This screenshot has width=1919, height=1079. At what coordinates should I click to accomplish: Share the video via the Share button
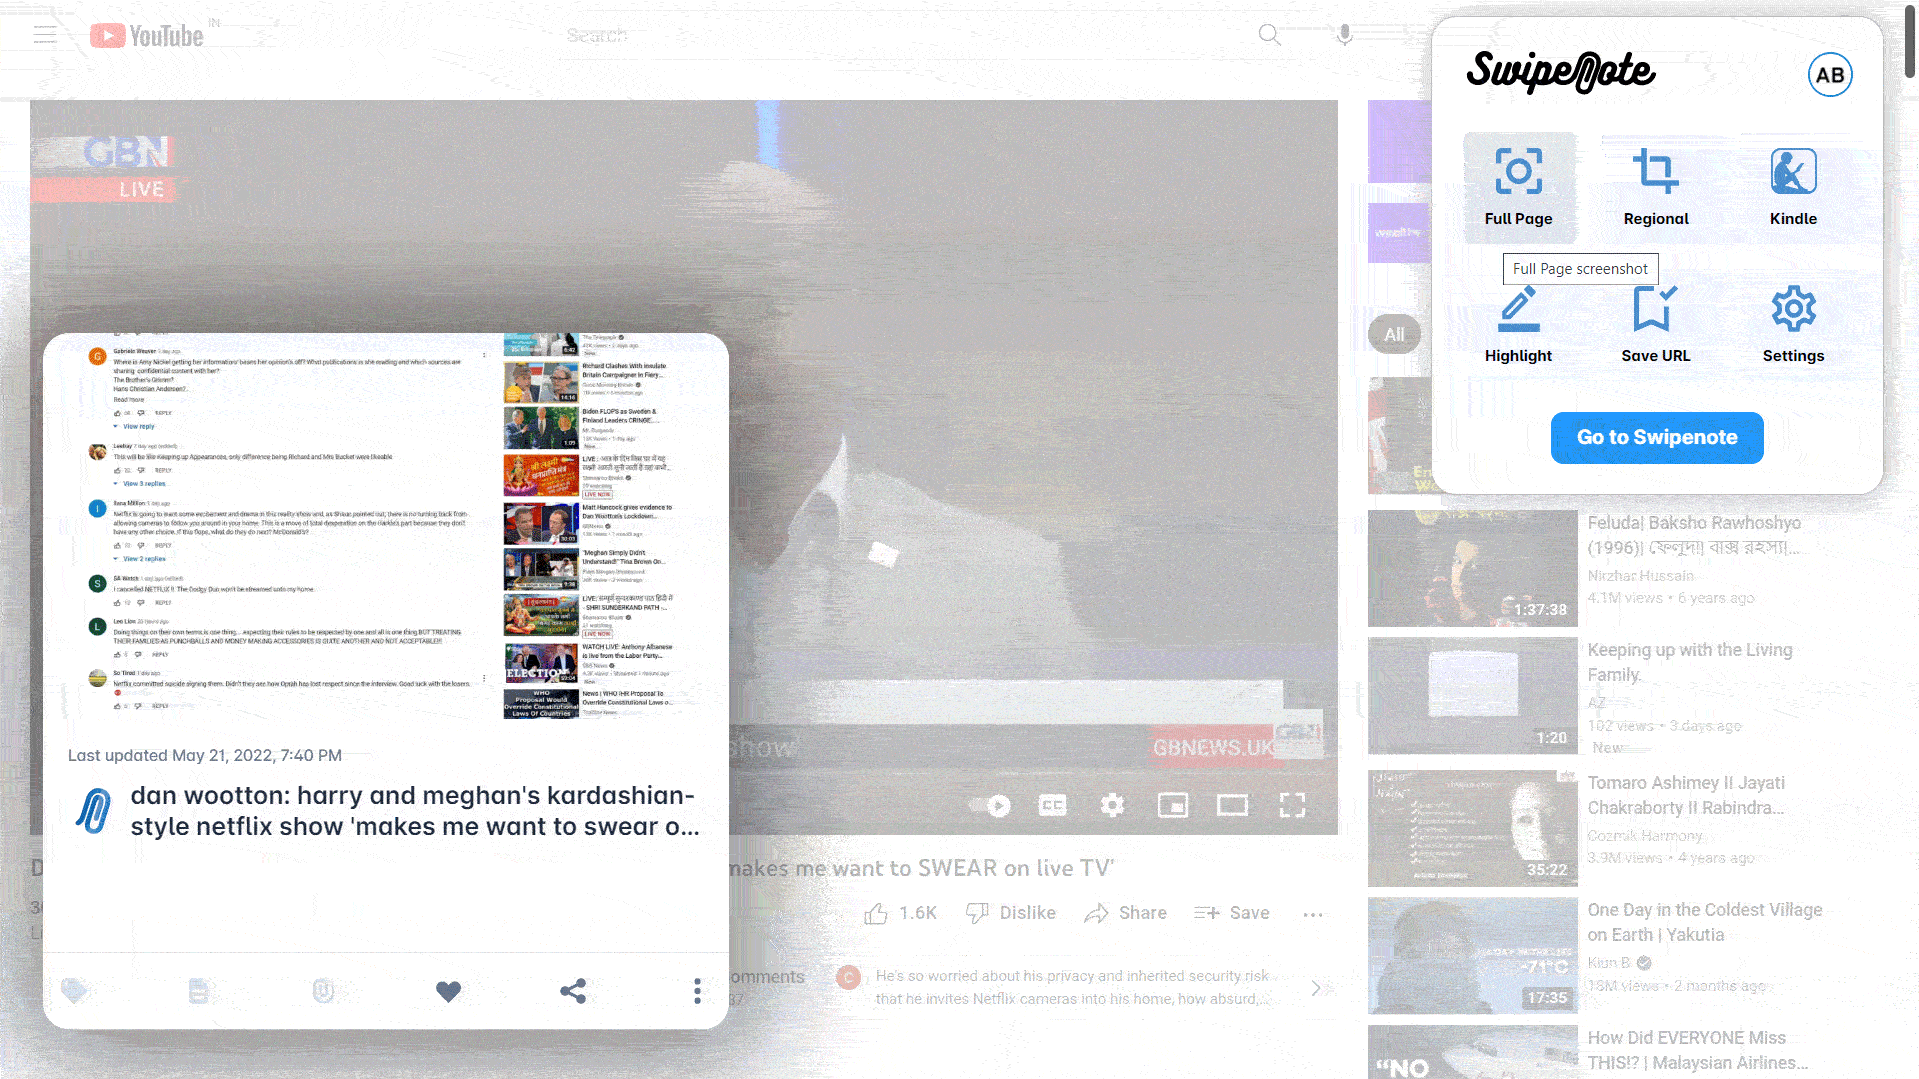[x=1126, y=913]
